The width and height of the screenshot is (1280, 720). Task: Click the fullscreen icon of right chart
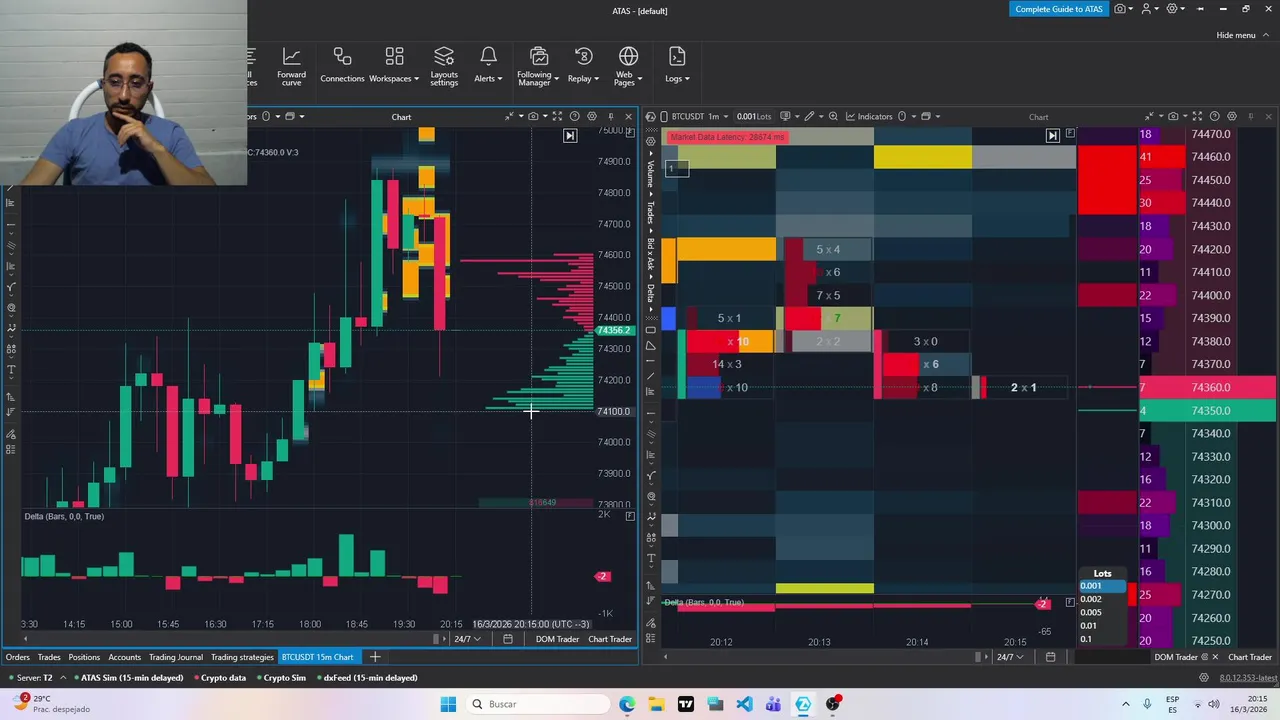1198,117
